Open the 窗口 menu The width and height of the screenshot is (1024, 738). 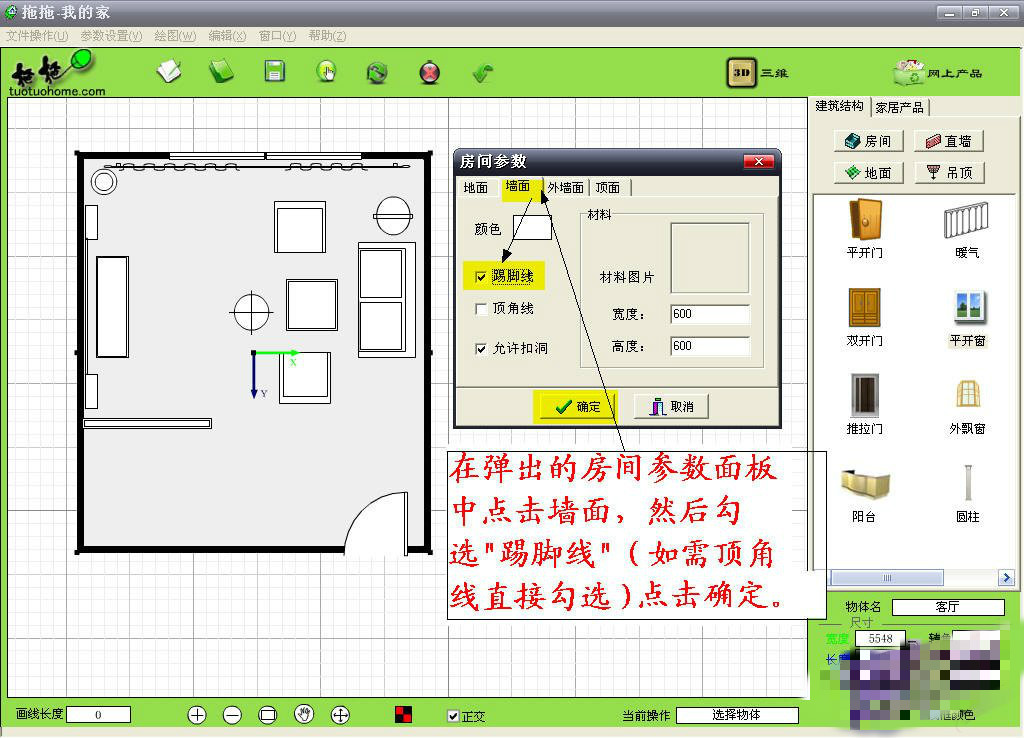coord(278,36)
